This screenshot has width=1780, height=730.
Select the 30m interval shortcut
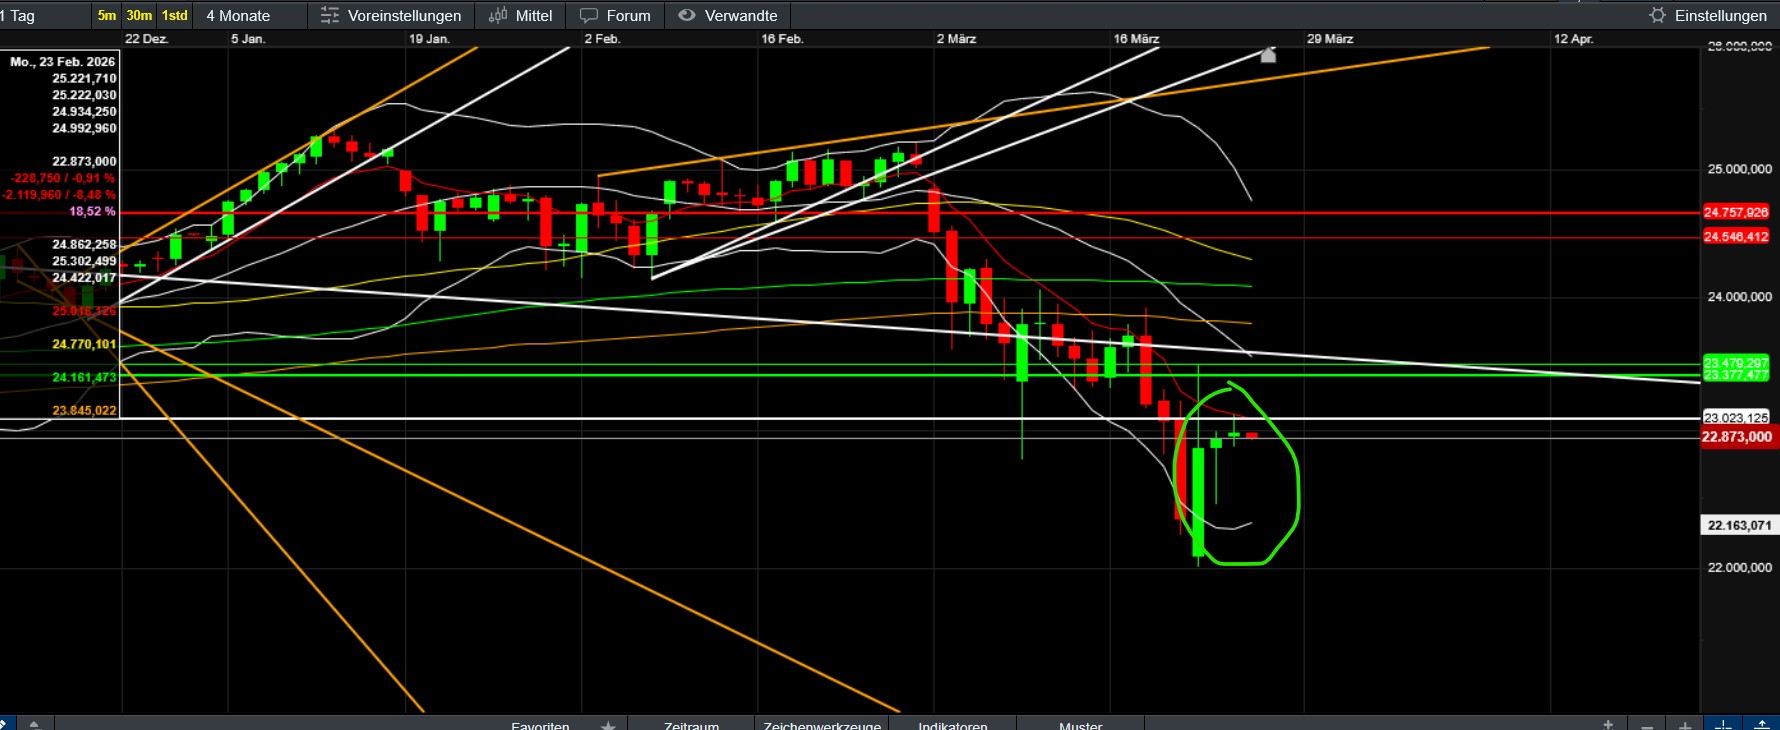[x=139, y=15]
